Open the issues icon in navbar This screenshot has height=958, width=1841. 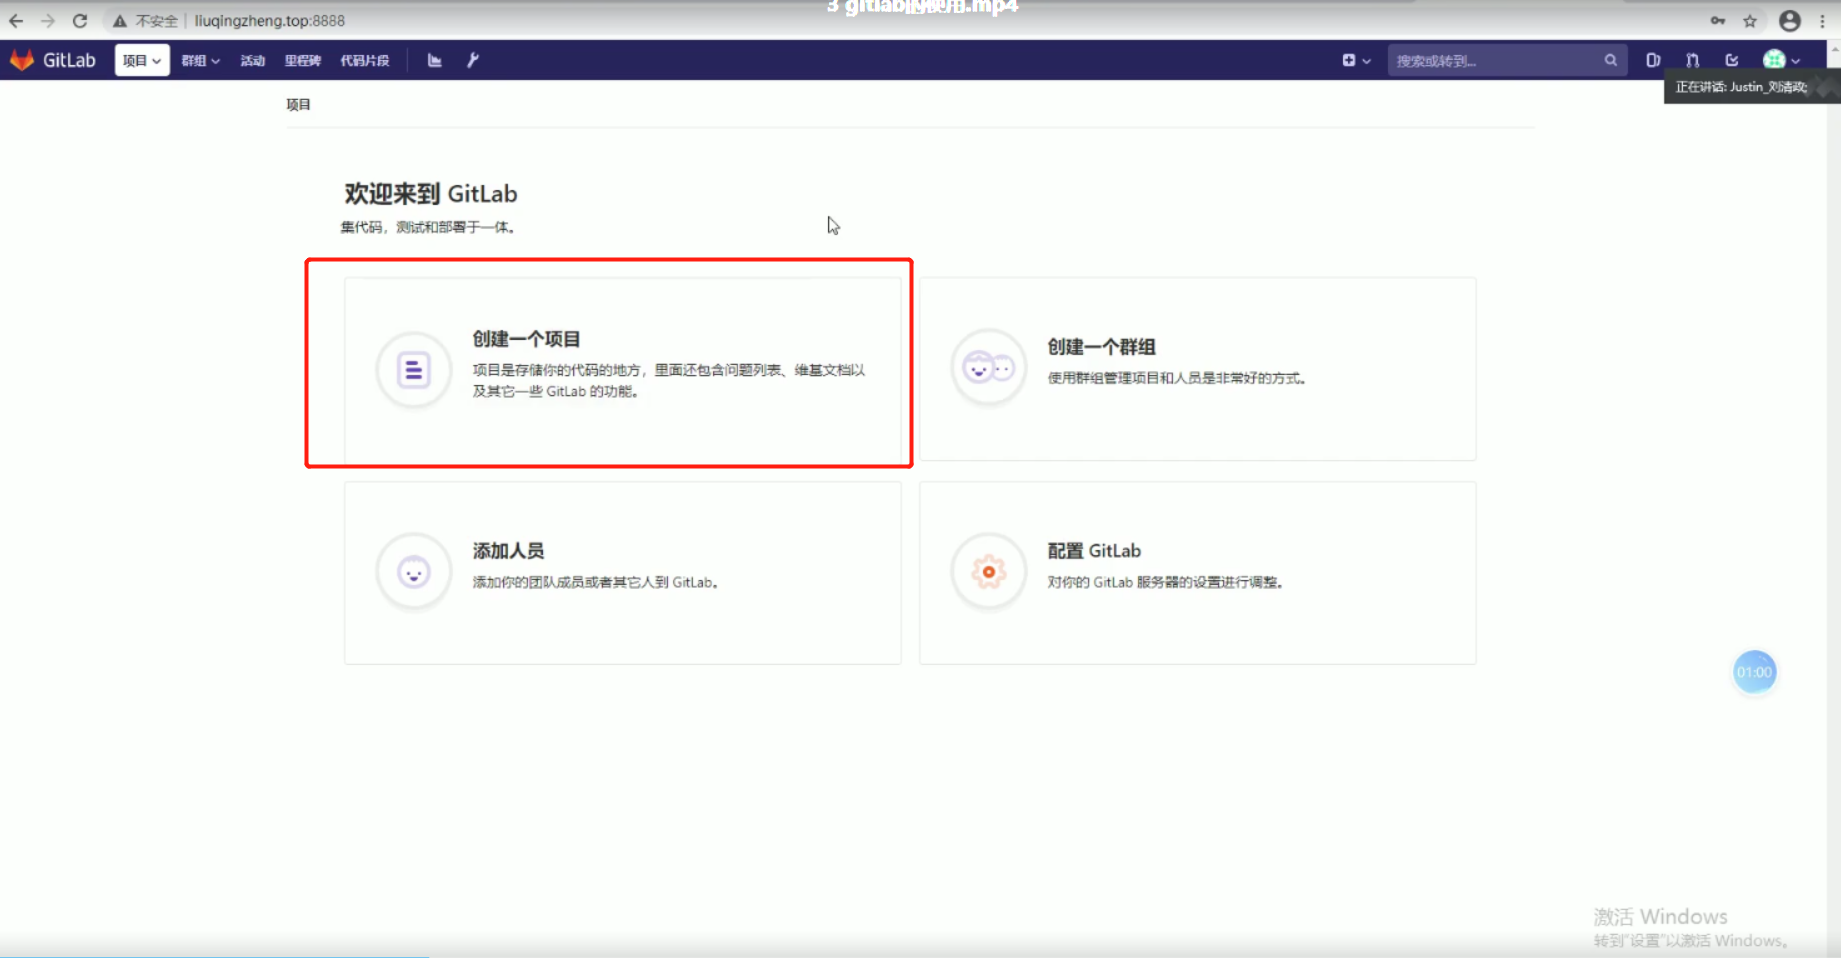tap(1653, 60)
